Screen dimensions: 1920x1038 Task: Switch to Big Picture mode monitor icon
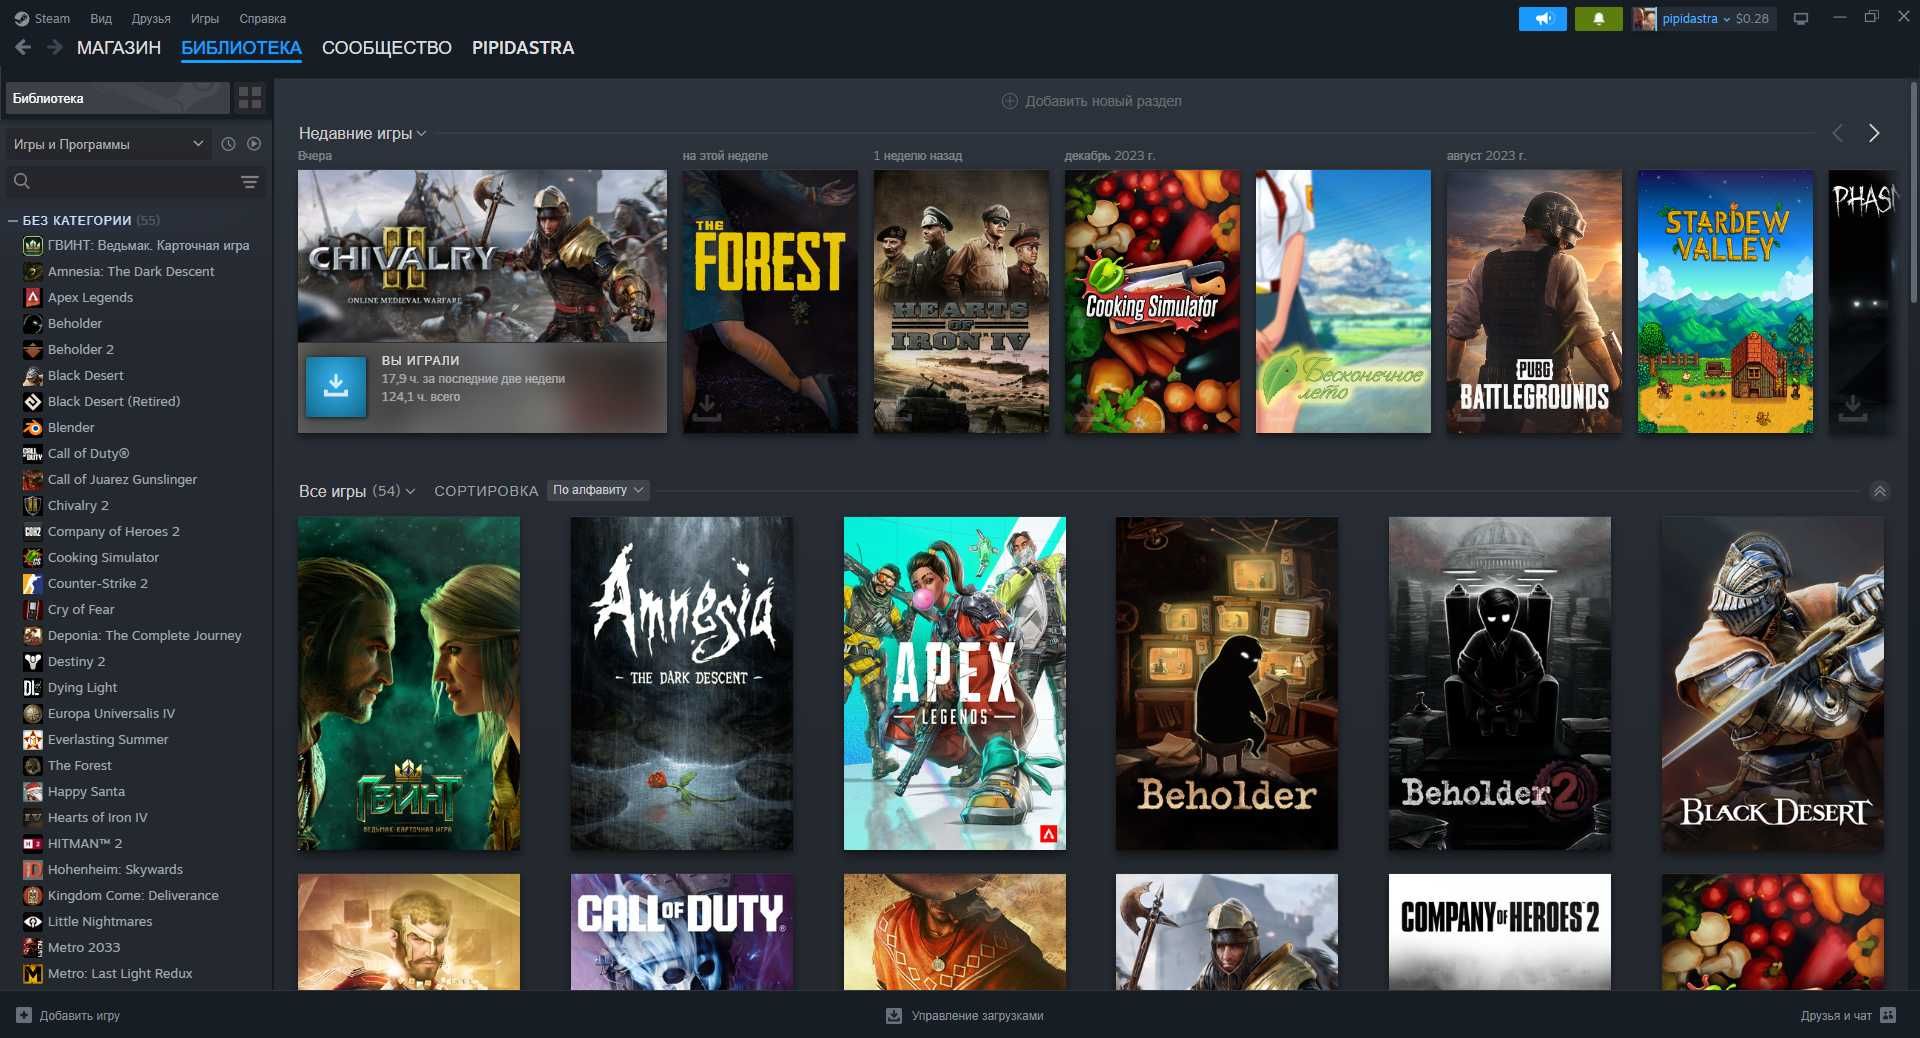(1801, 18)
